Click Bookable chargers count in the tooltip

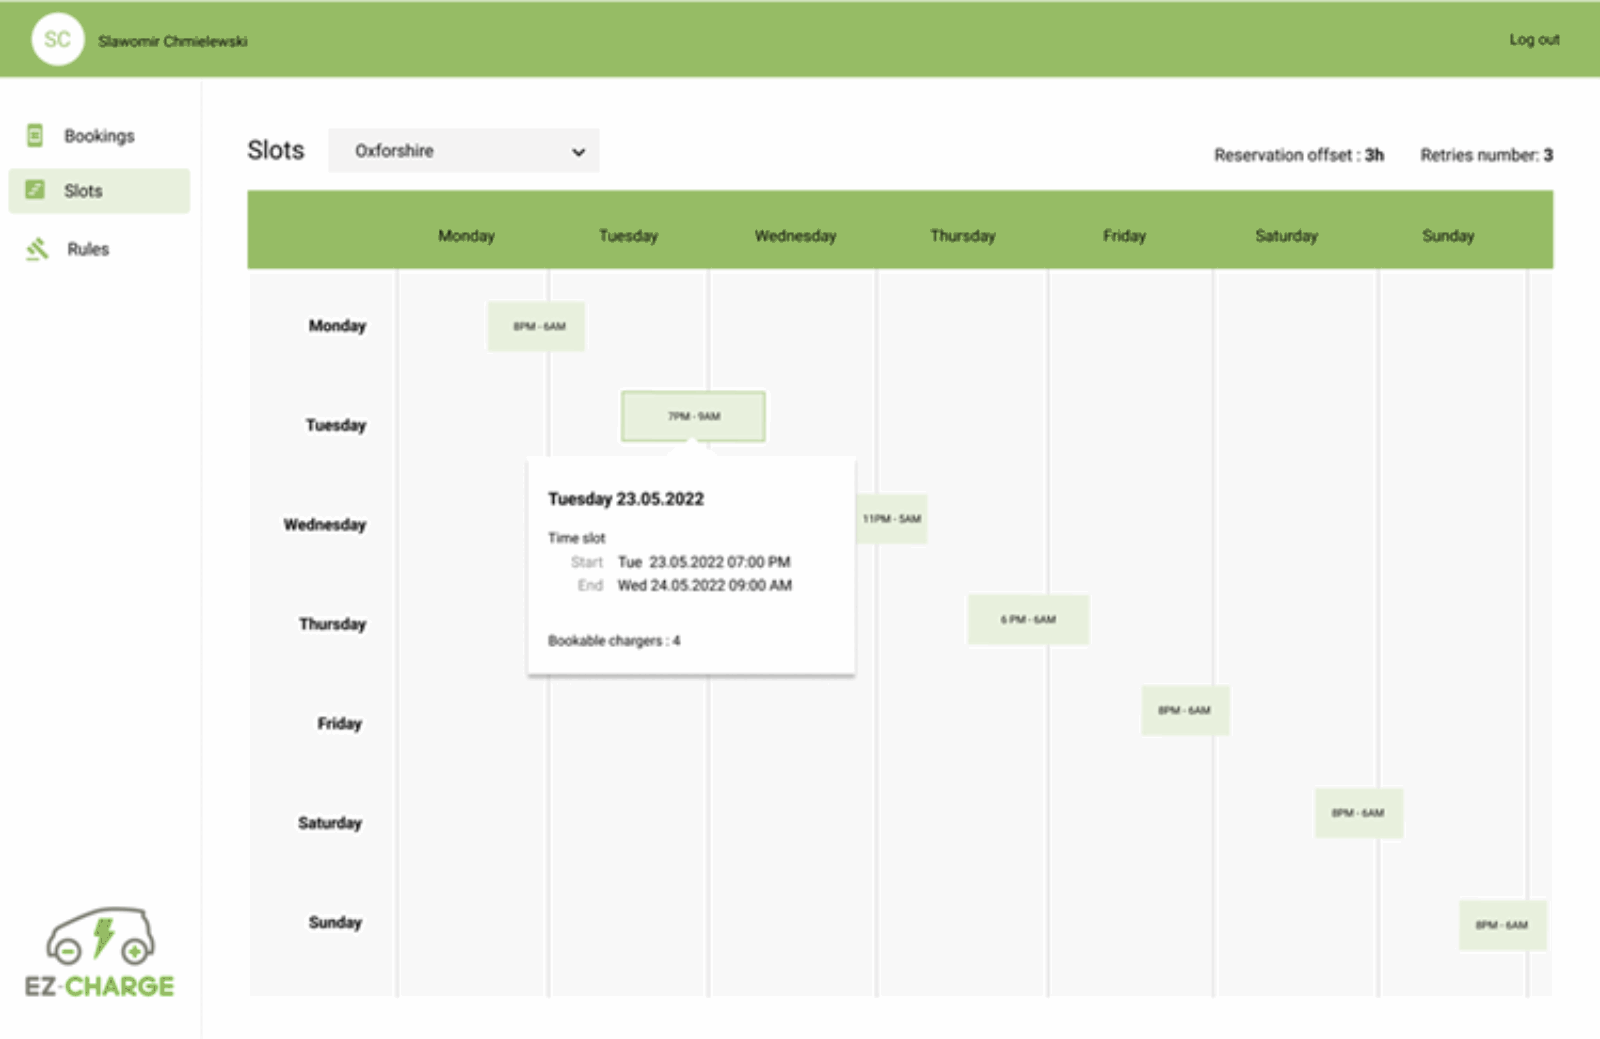point(613,640)
